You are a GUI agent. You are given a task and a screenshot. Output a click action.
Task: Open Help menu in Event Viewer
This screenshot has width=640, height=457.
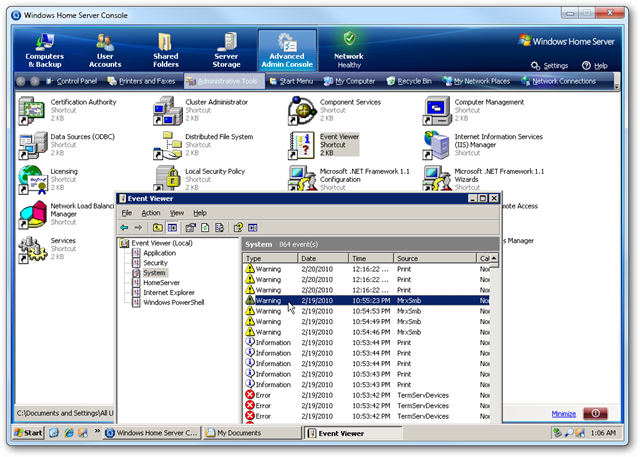pyautogui.click(x=200, y=213)
